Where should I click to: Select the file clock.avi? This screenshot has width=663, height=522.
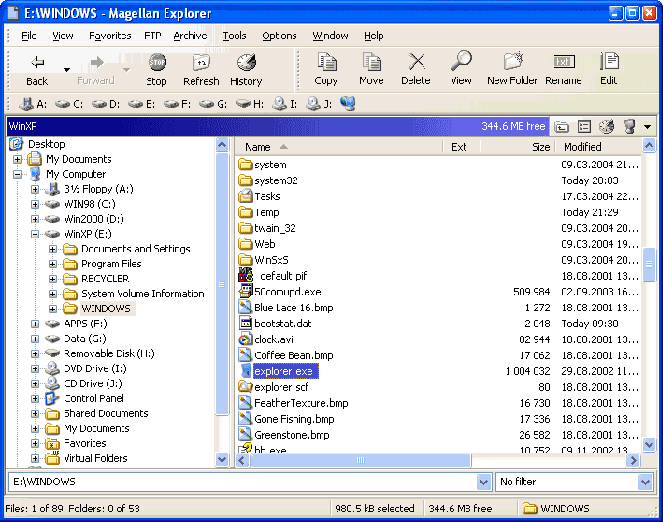[274, 340]
